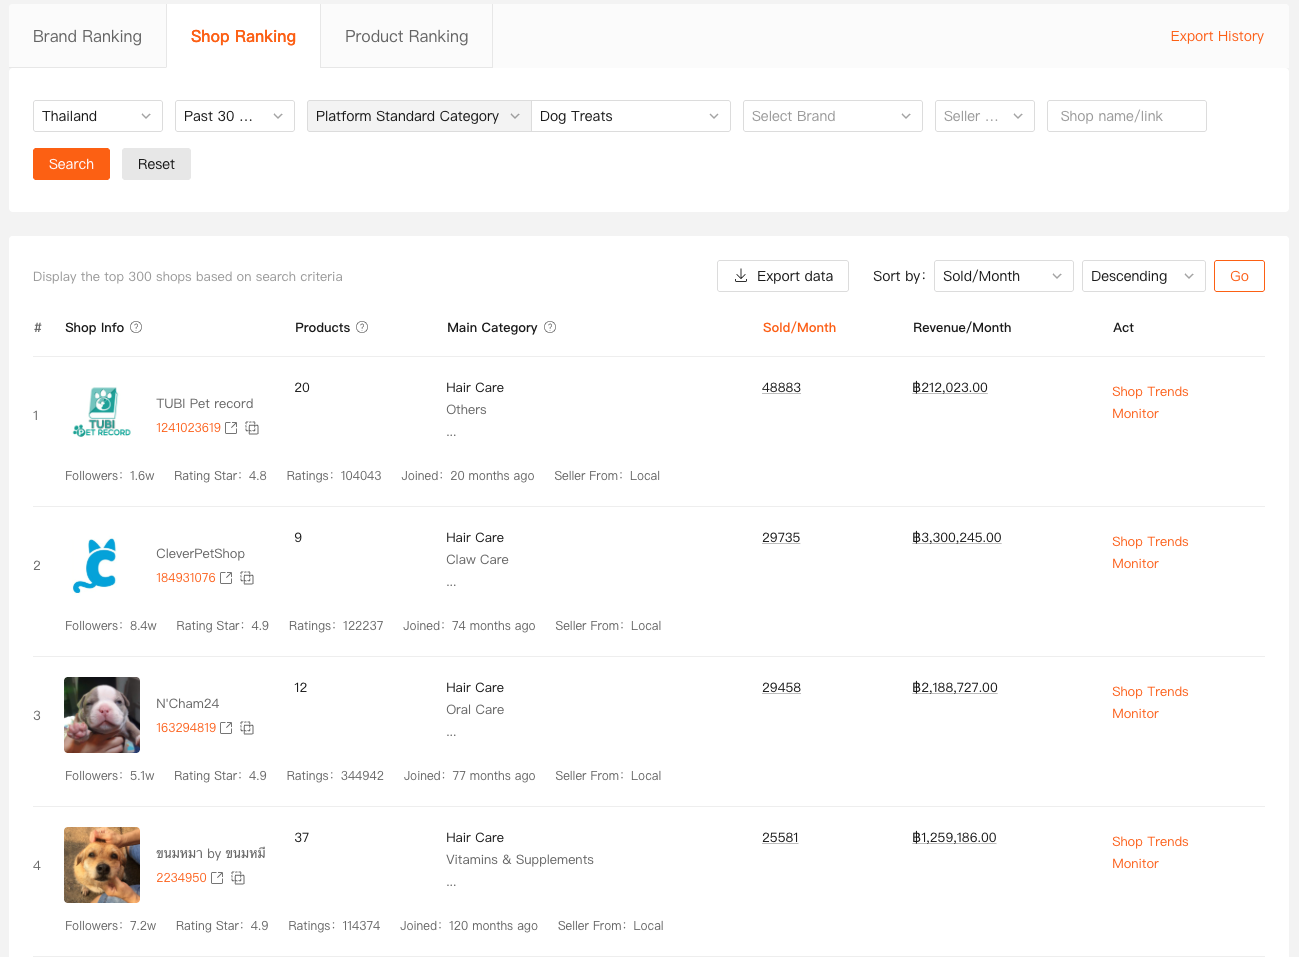Switch to the Brand Ranking tab
Screen dimensions: 1299x957
[x=87, y=36]
